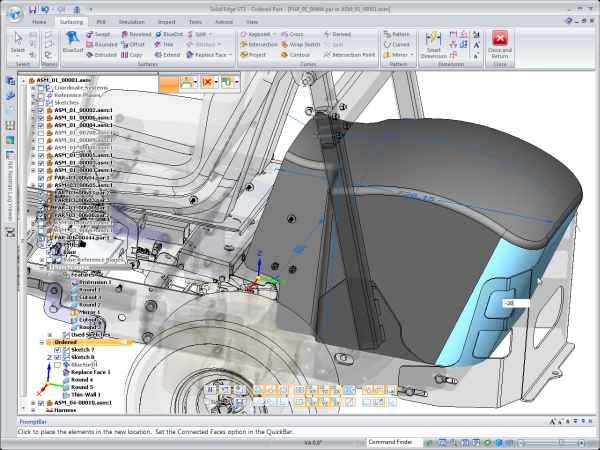Open the application menu orb button
Image resolution: width=600 pixels, height=450 pixels.
coord(12,12)
